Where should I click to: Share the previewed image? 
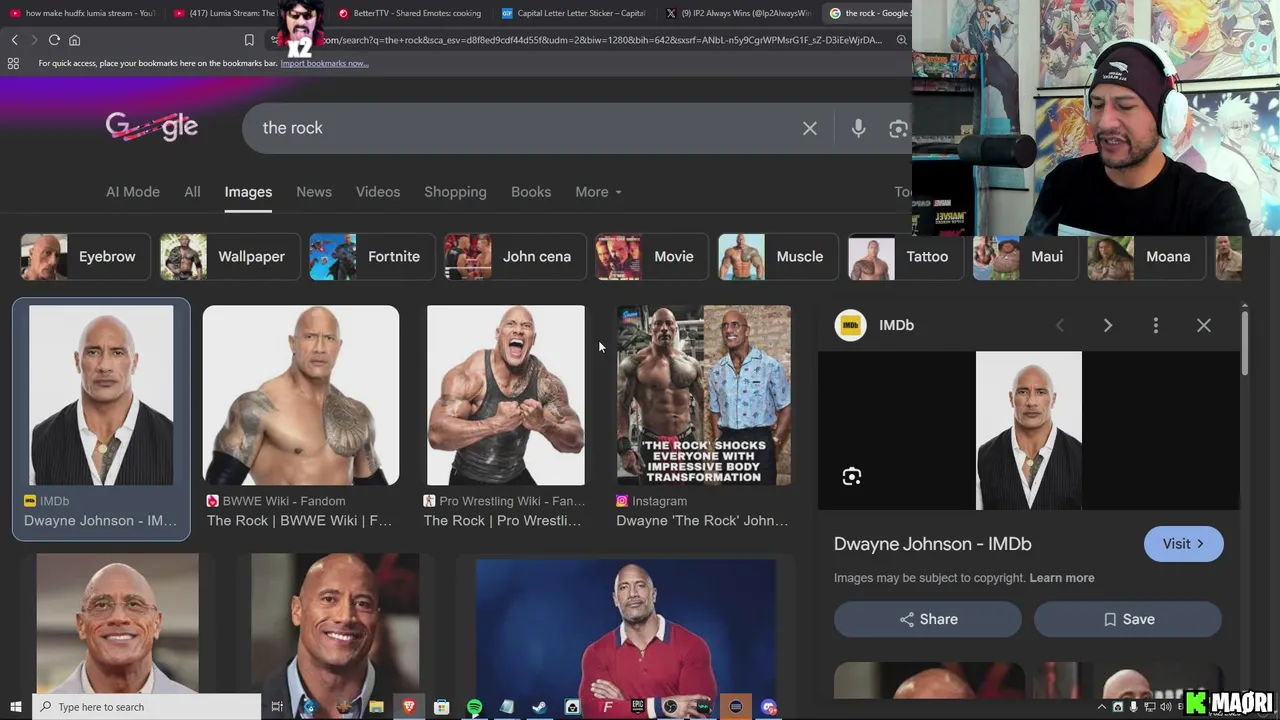point(928,619)
